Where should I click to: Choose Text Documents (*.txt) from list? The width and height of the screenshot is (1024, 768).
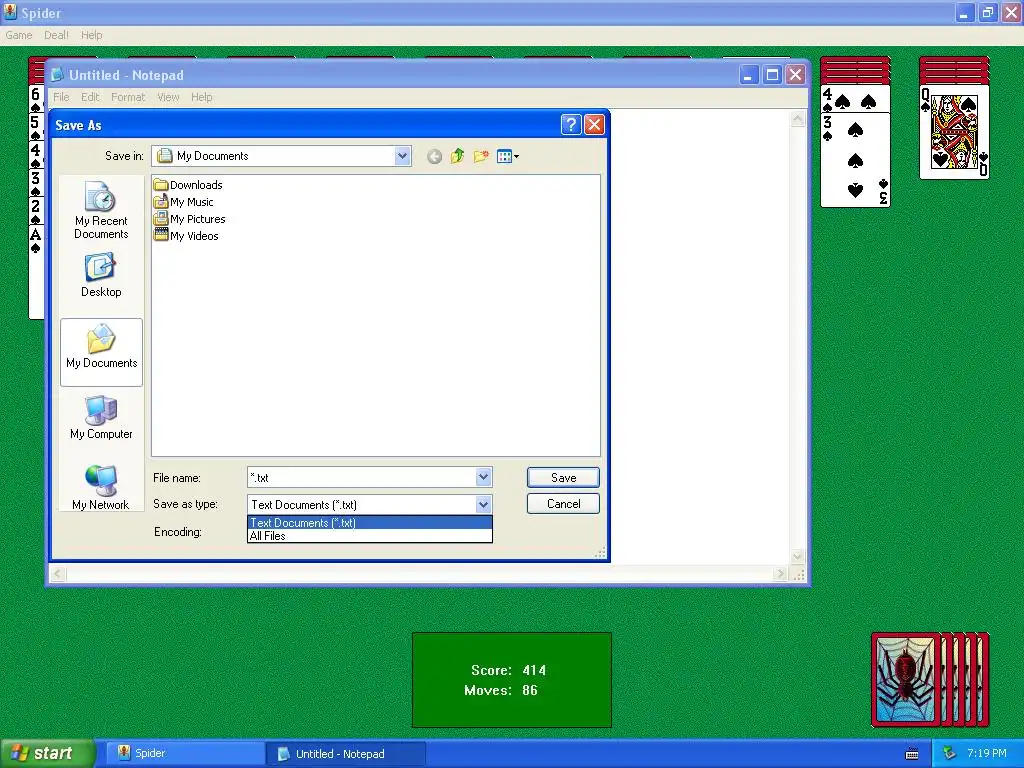pyautogui.click(x=370, y=522)
